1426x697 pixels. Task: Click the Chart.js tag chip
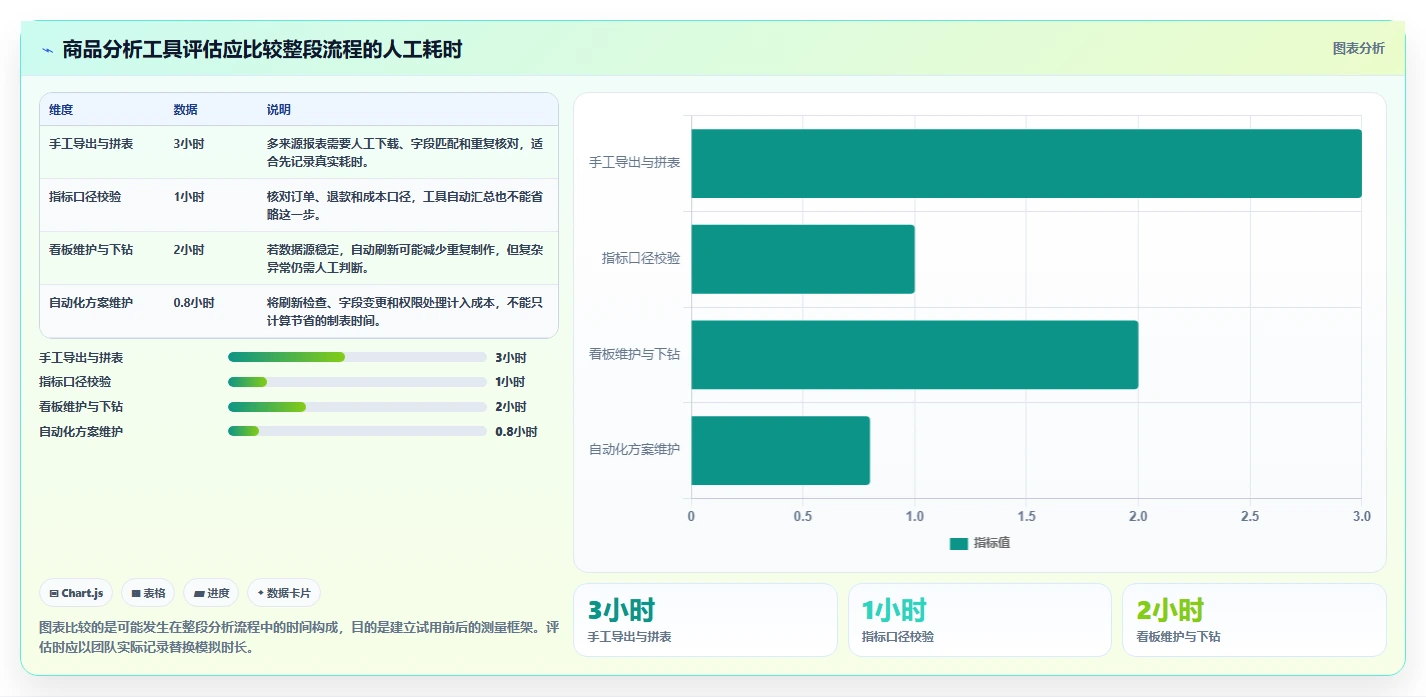[77, 593]
